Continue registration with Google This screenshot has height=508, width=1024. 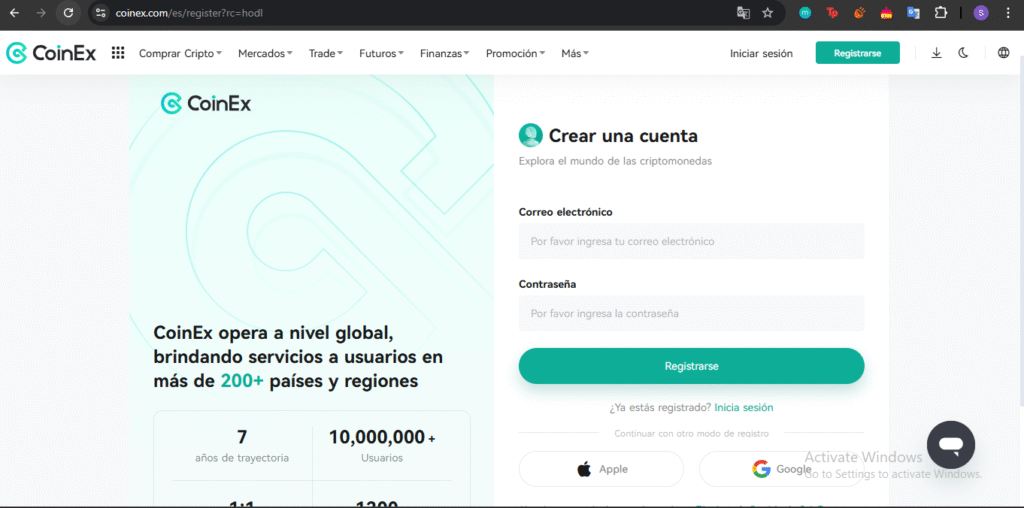pos(781,469)
